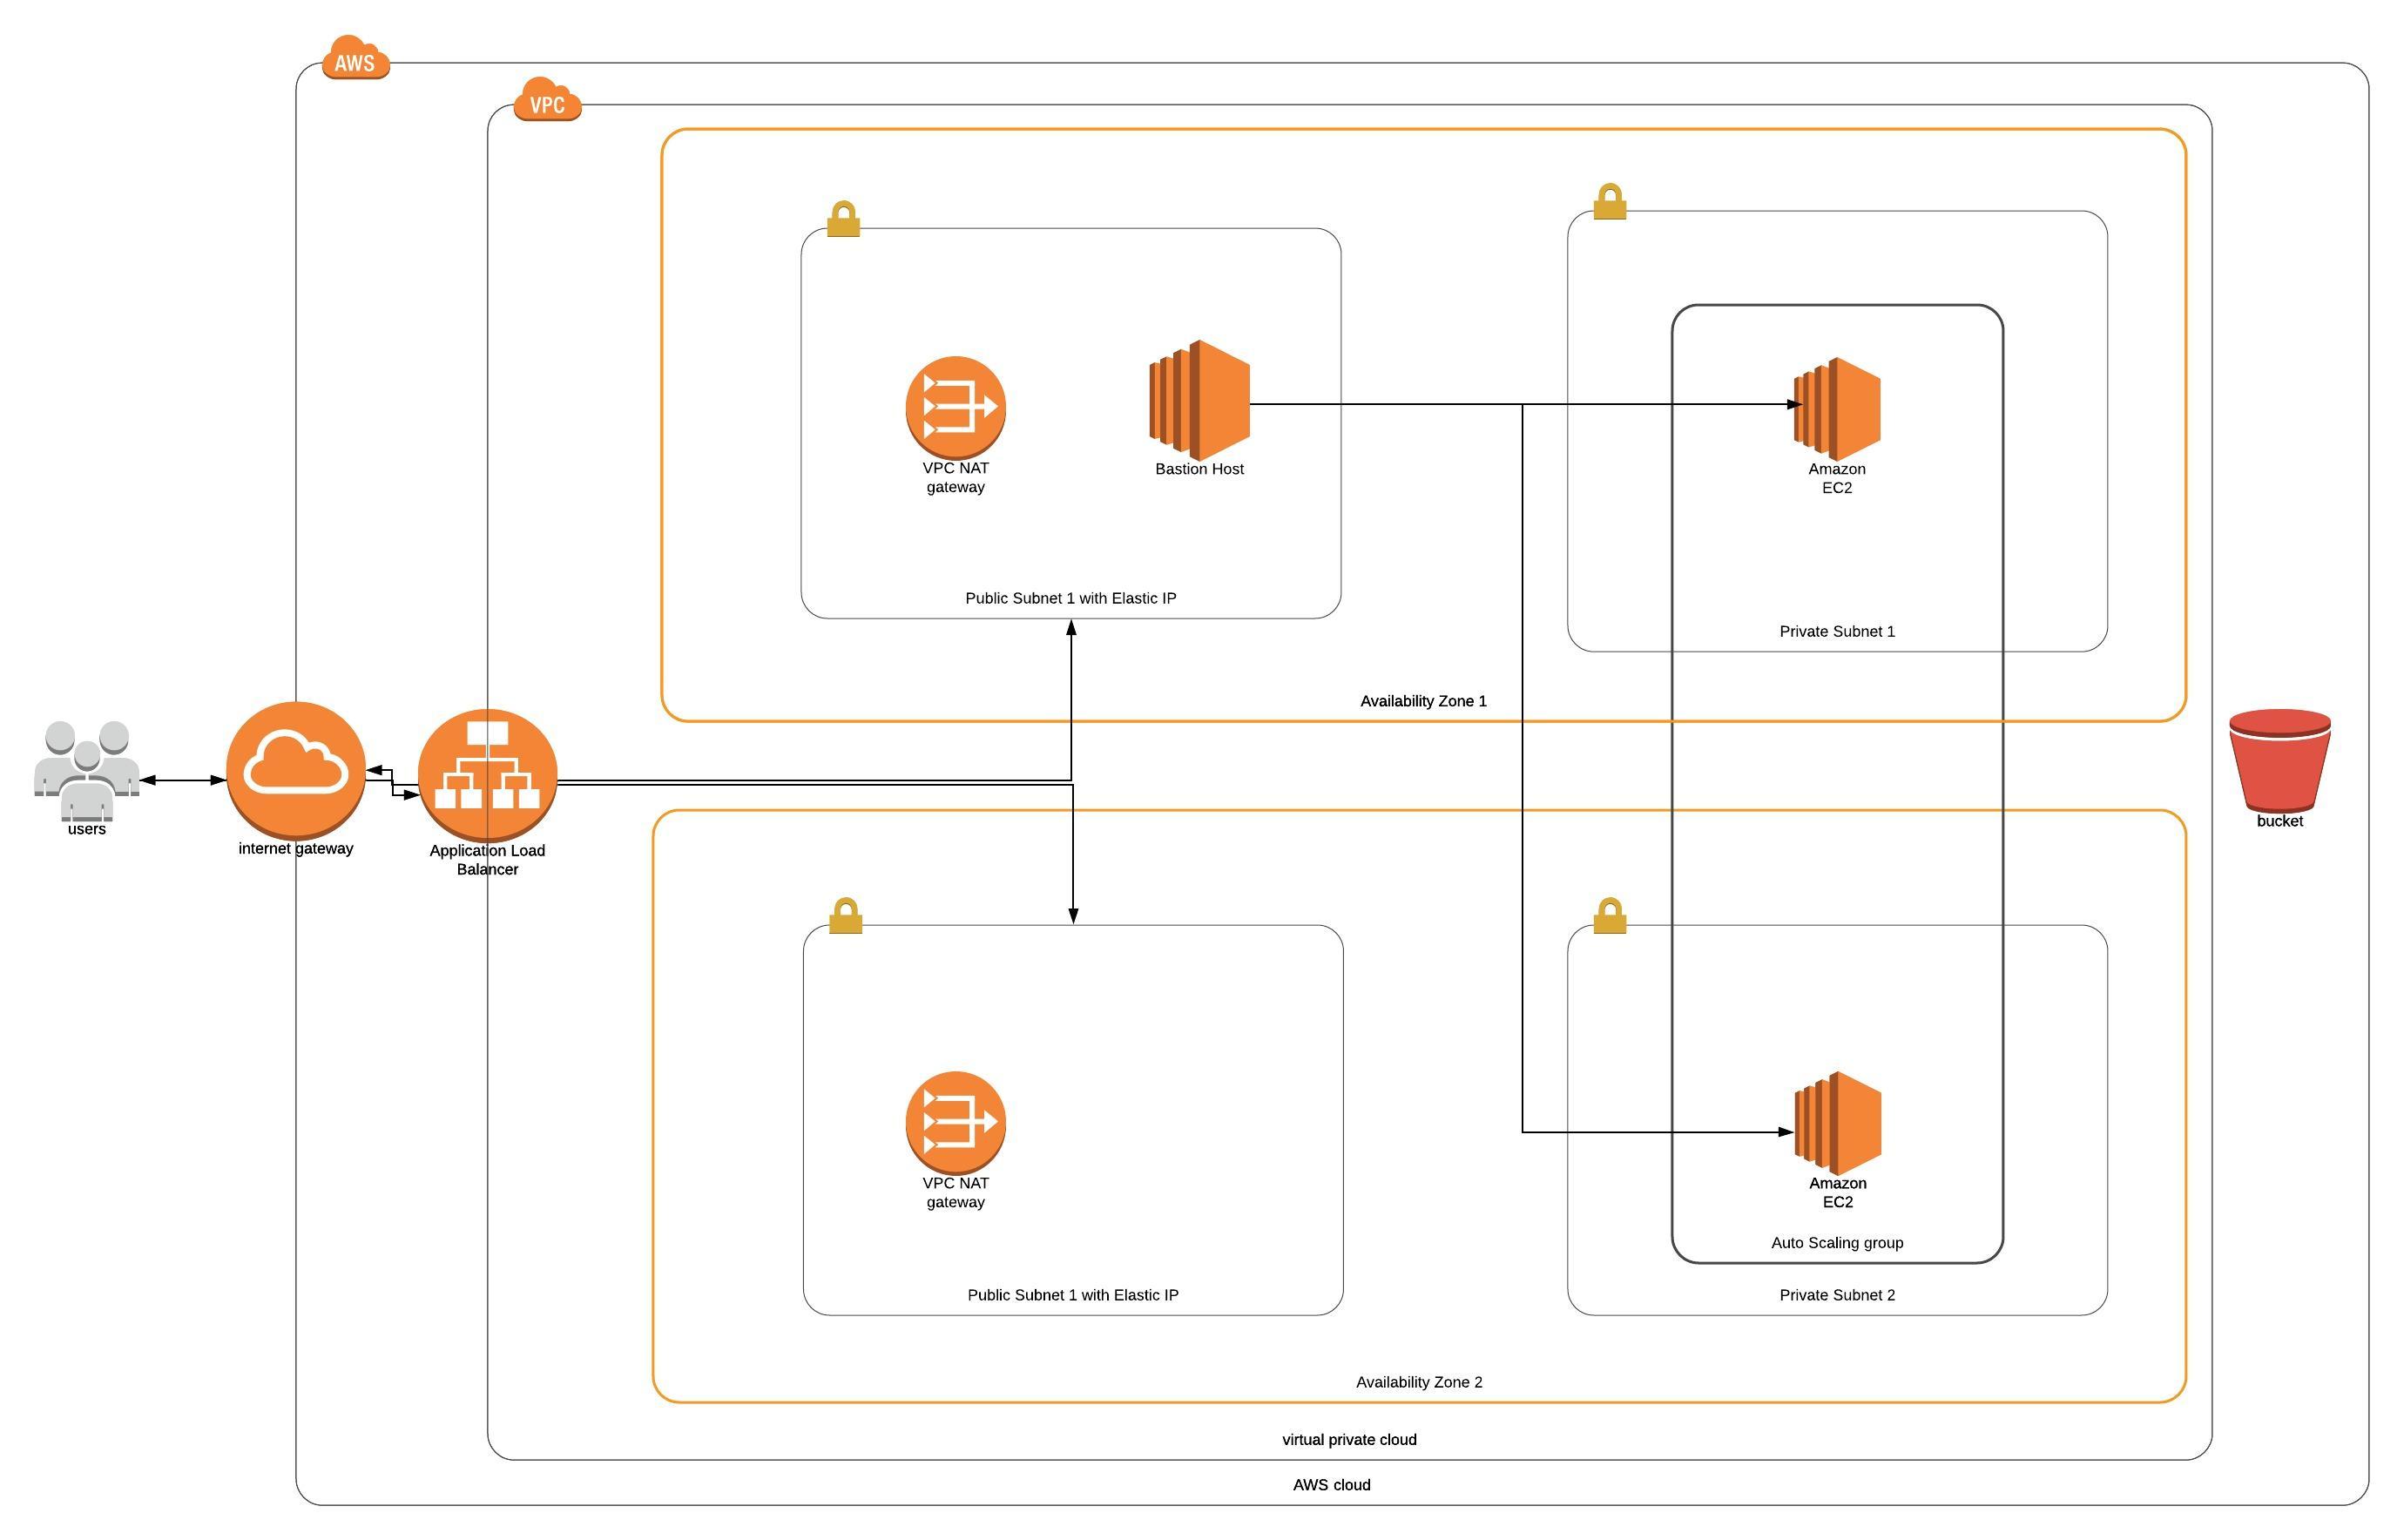Viewport: 2404px width, 1540px height.
Task: Select the Bastion Host server icon
Action: point(1199,399)
